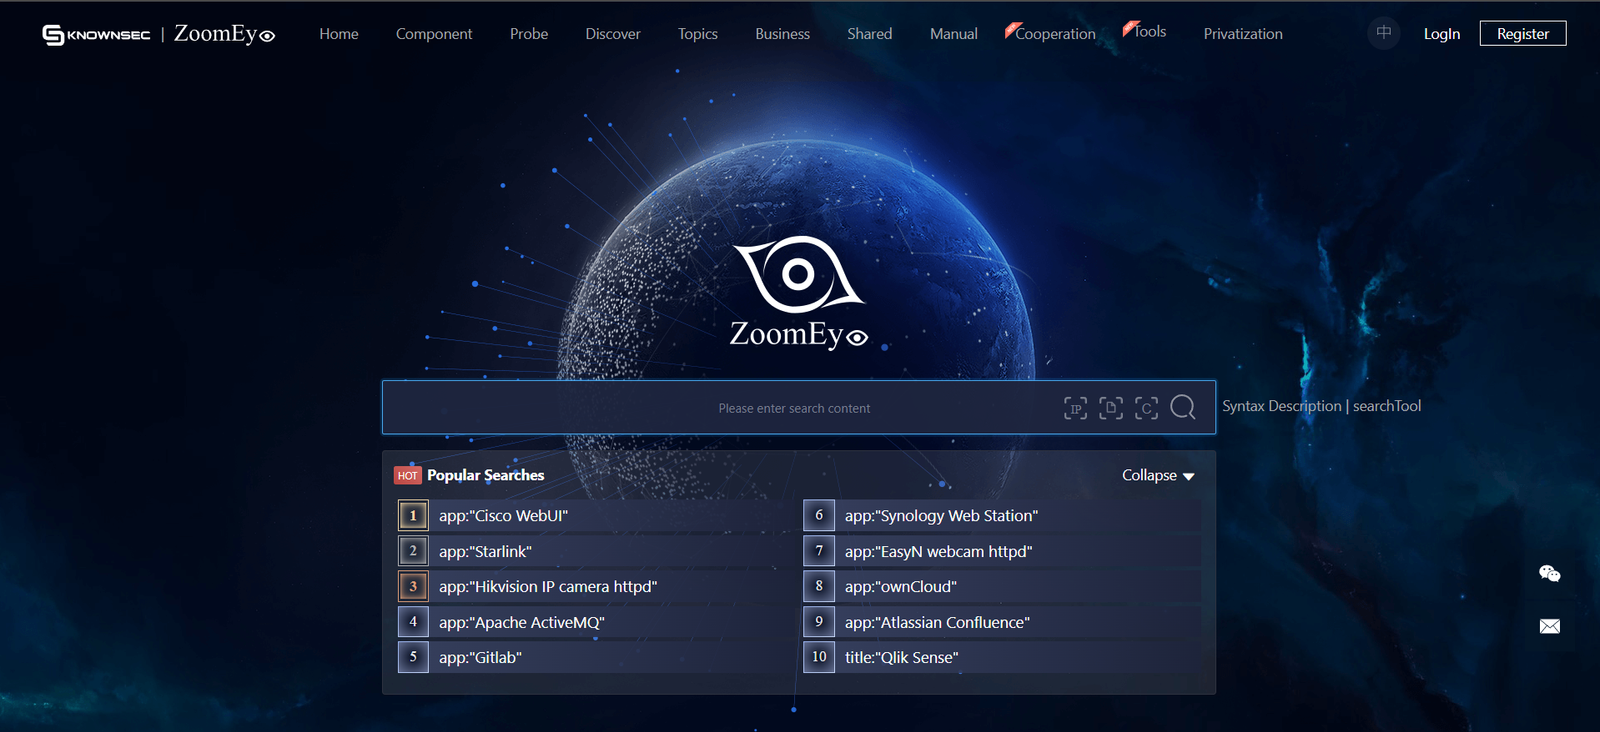Screen dimensions: 1600x732
Task: Open the Syntax Description link
Action: click(x=1281, y=406)
